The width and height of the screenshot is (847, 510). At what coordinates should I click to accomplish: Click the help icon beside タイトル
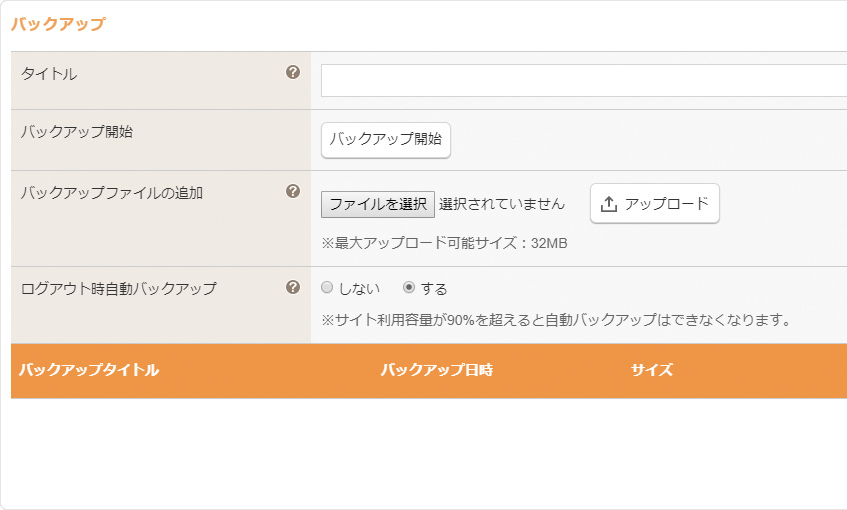tap(293, 72)
